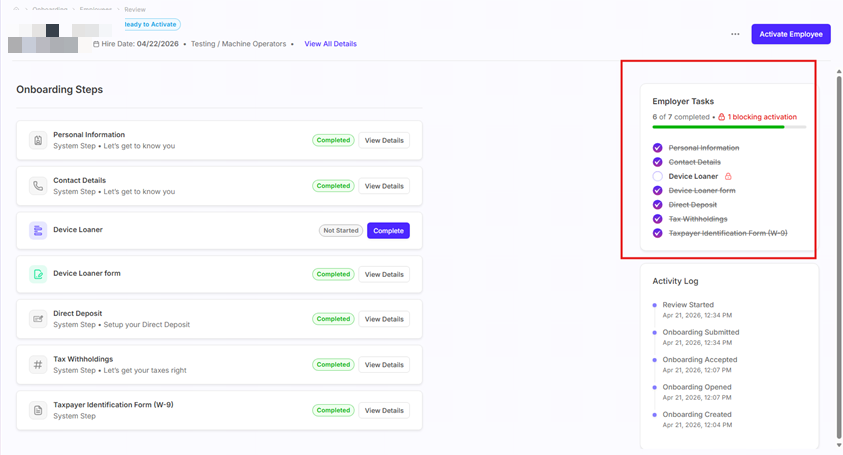Click the Not Started badge on Device Loaner
The image size is (843, 455).
pyautogui.click(x=341, y=231)
